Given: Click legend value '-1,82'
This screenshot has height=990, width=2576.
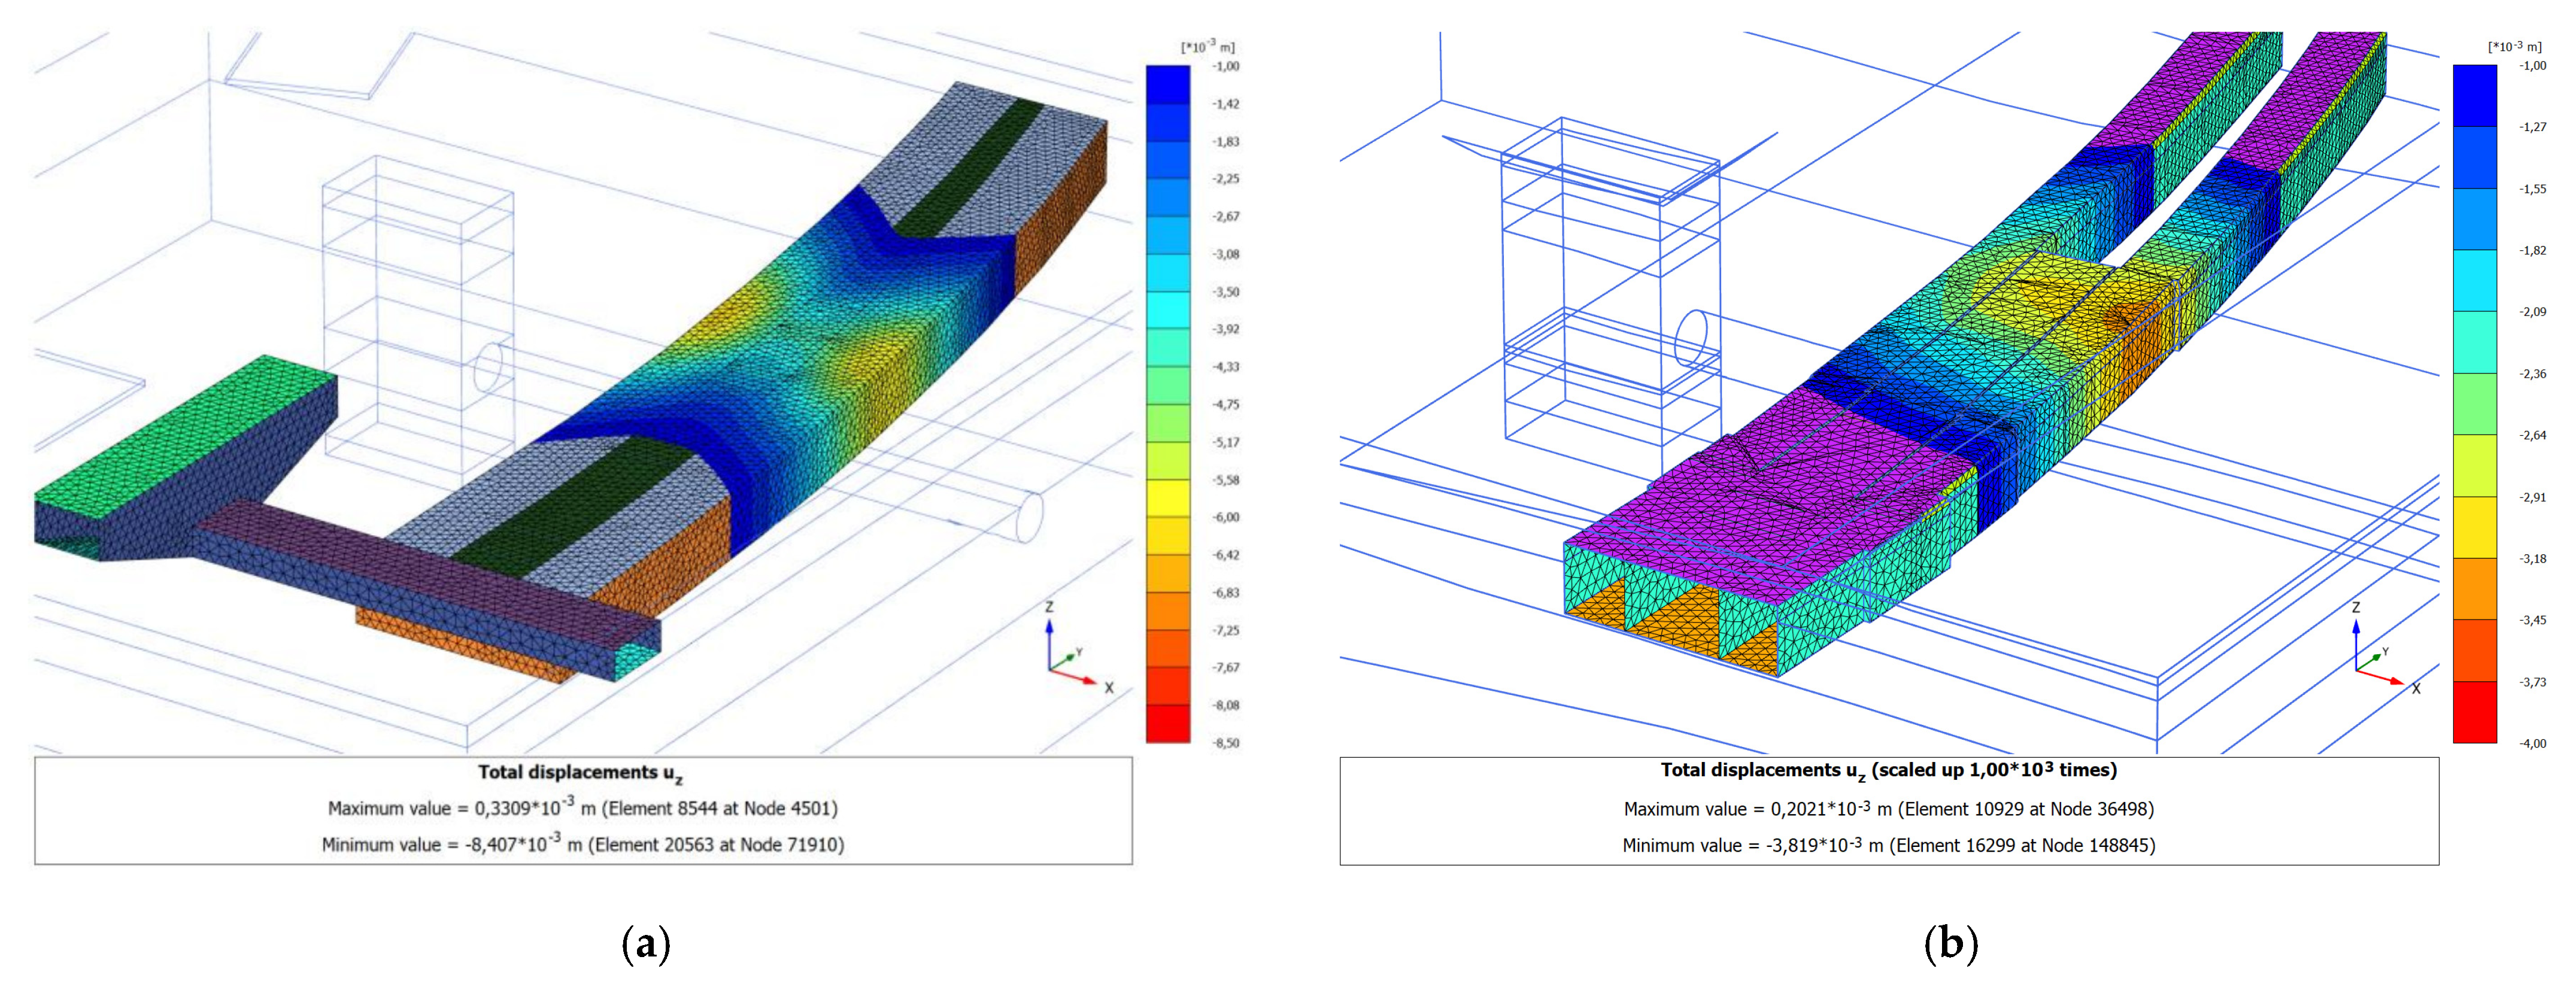Looking at the screenshot, I should pyautogui.click(x=2533, y=250).
